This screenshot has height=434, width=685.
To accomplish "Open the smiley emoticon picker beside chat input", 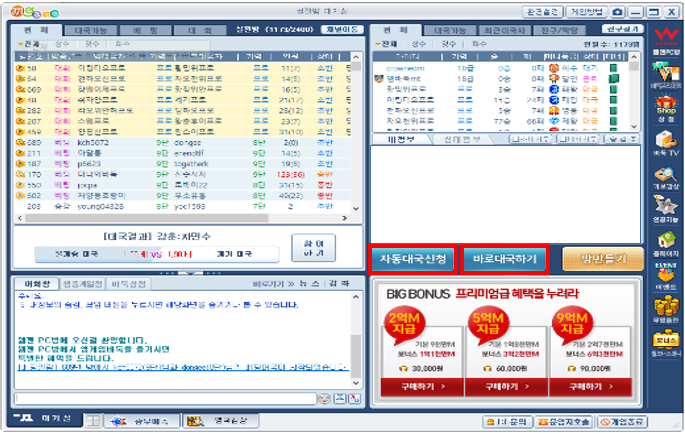I will click(324, 399).
